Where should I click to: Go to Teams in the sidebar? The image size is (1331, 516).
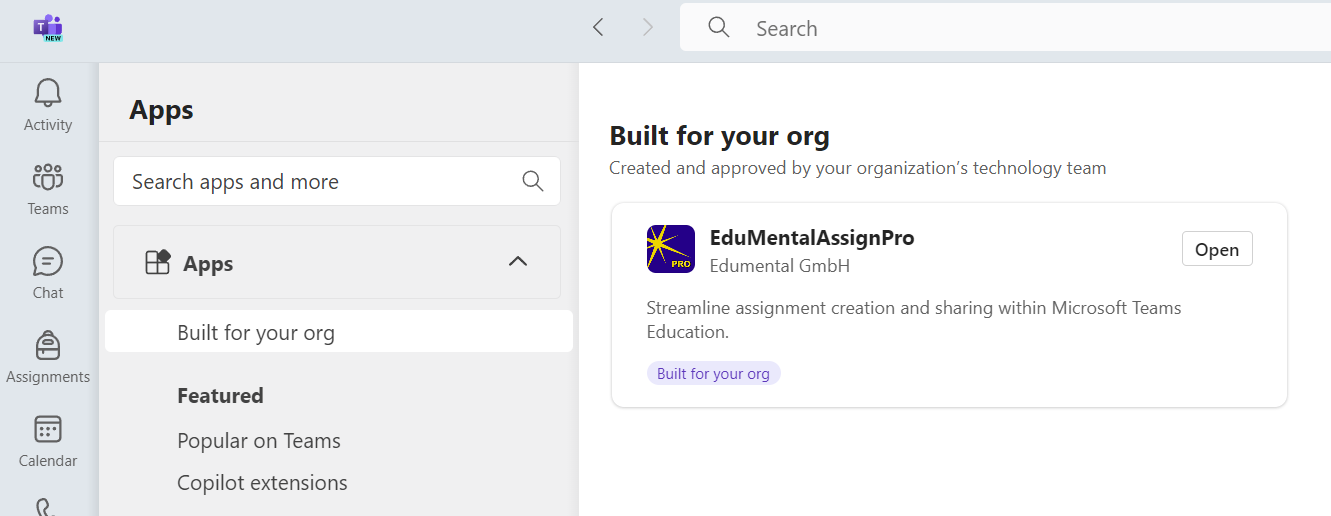tap(48, 178)
